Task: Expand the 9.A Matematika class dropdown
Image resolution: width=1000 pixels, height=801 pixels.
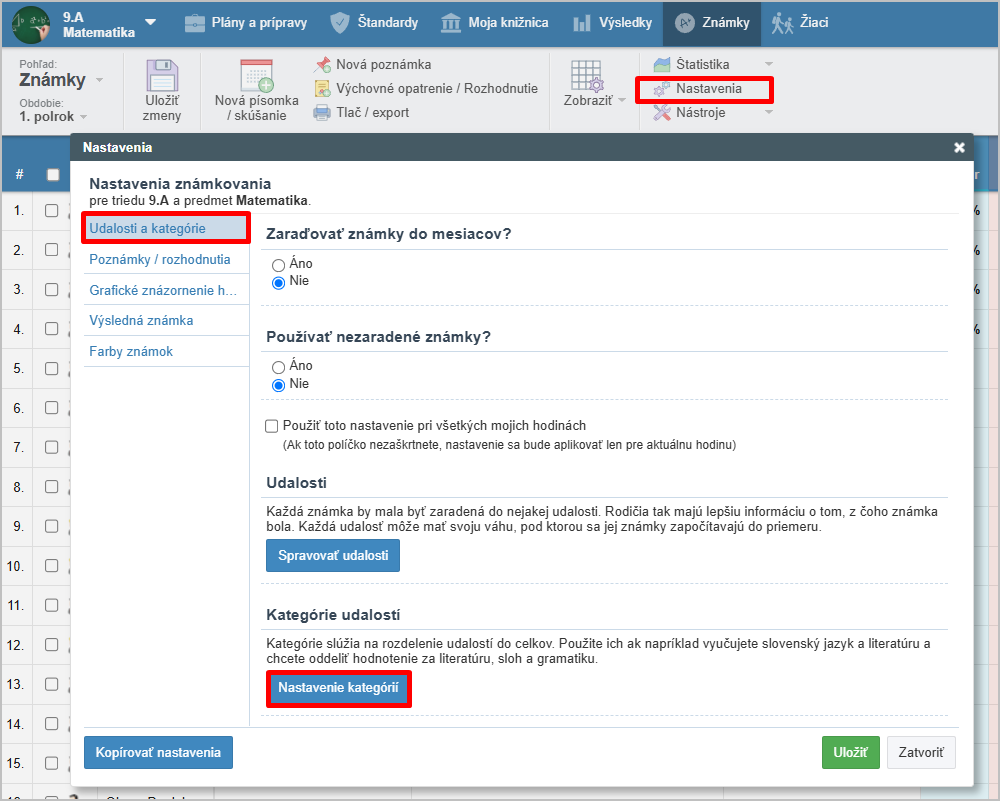Action: pyautogui.click(x=150, y=21)
